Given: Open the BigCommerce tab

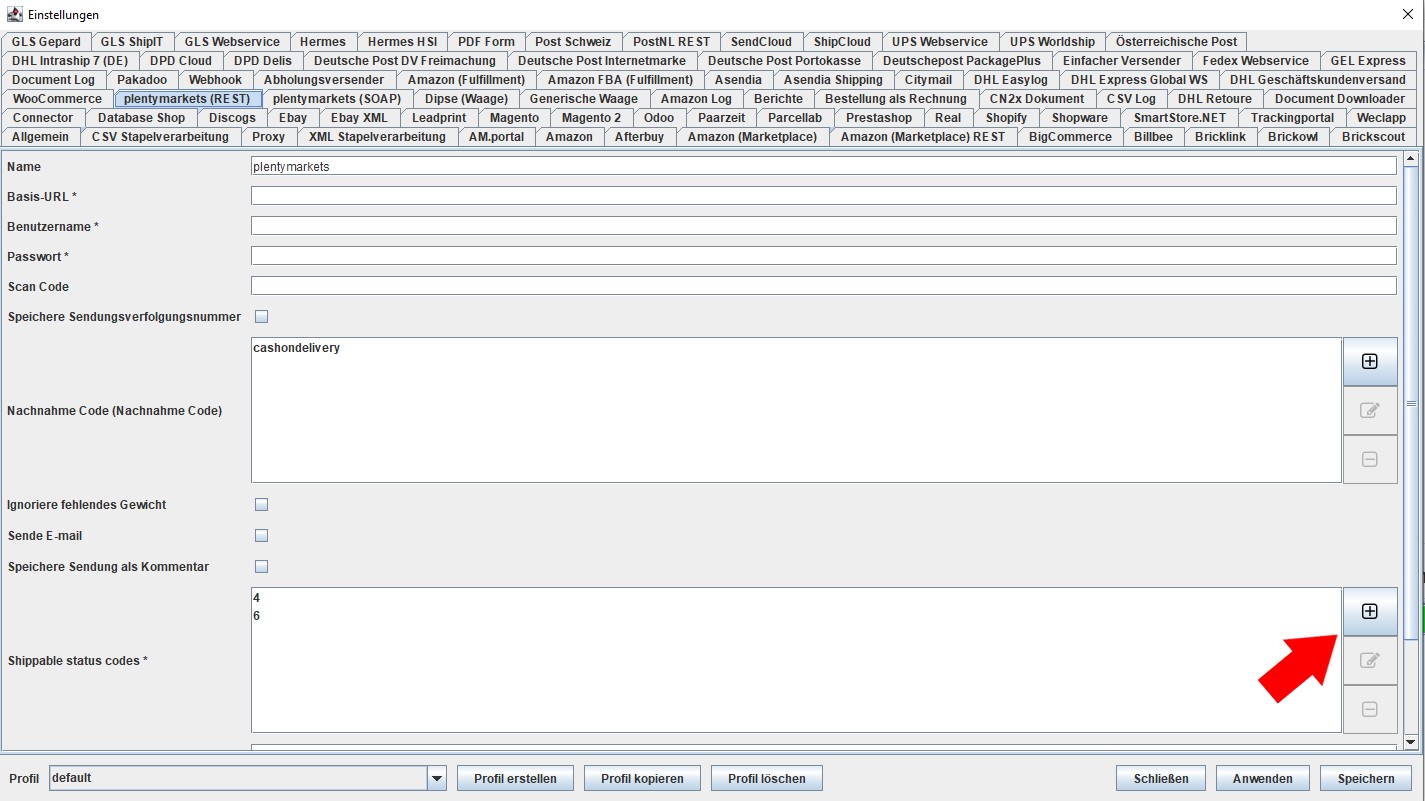Looking at the screenshot, I should tap(1070, 137).
